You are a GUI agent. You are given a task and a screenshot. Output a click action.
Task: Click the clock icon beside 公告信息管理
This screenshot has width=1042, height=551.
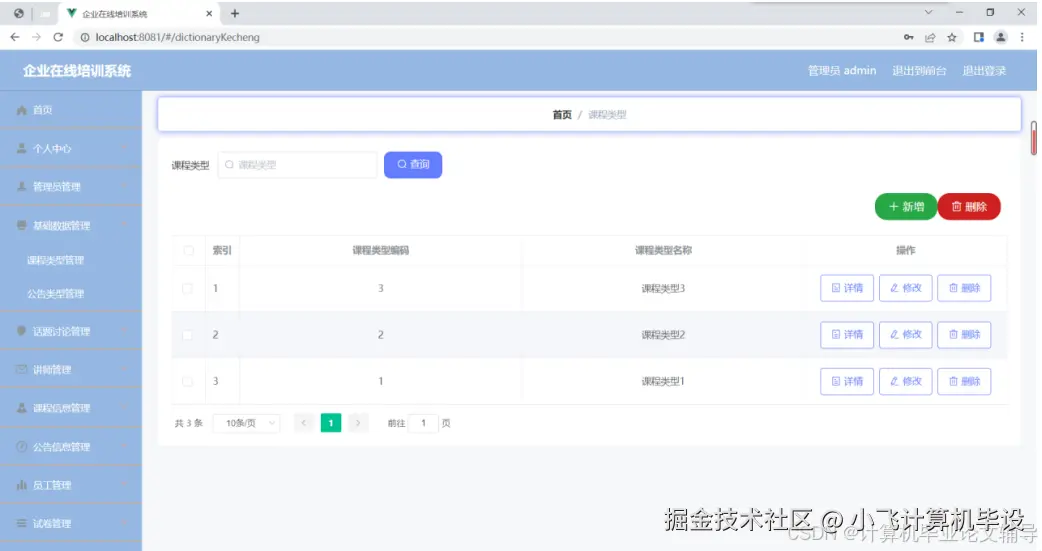pos(21,447)
